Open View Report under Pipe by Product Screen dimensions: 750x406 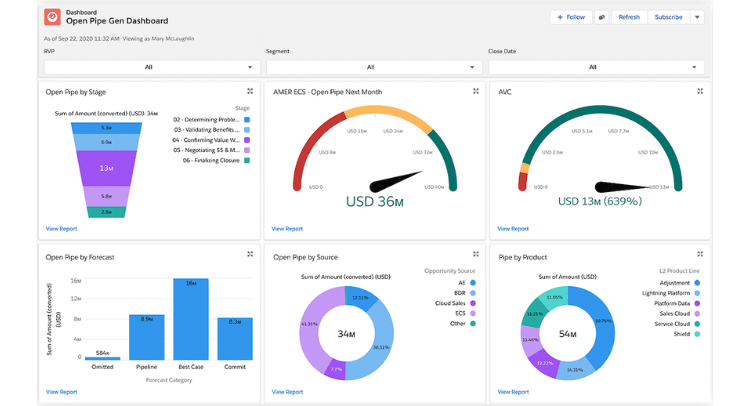coord(513,392)
